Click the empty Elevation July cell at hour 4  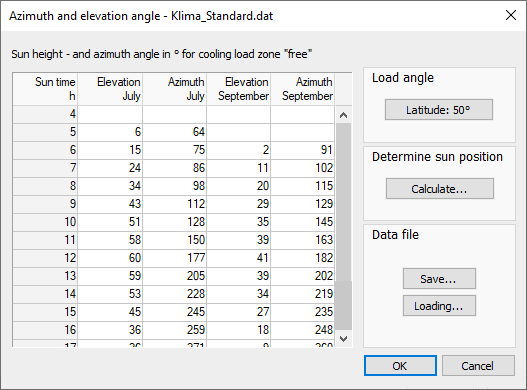[x=110, y=114]
